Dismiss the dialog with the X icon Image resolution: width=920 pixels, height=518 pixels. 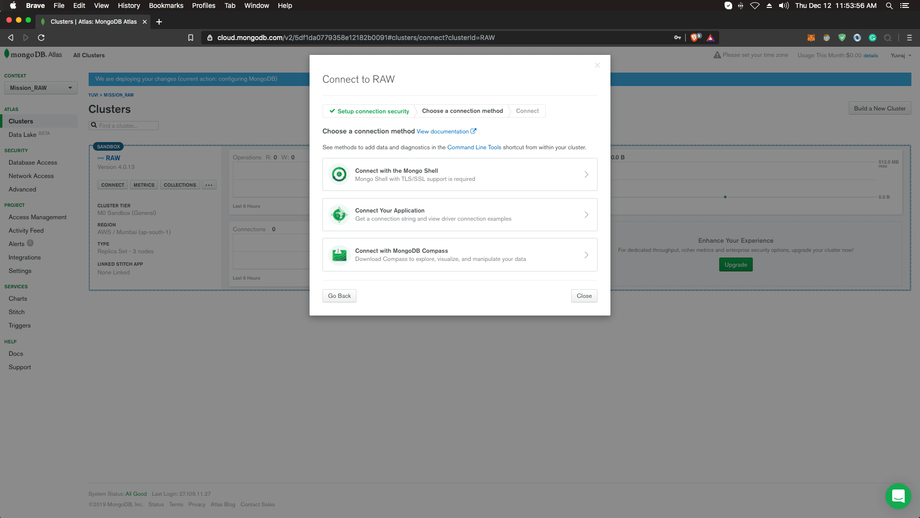(x=597, y=66)
